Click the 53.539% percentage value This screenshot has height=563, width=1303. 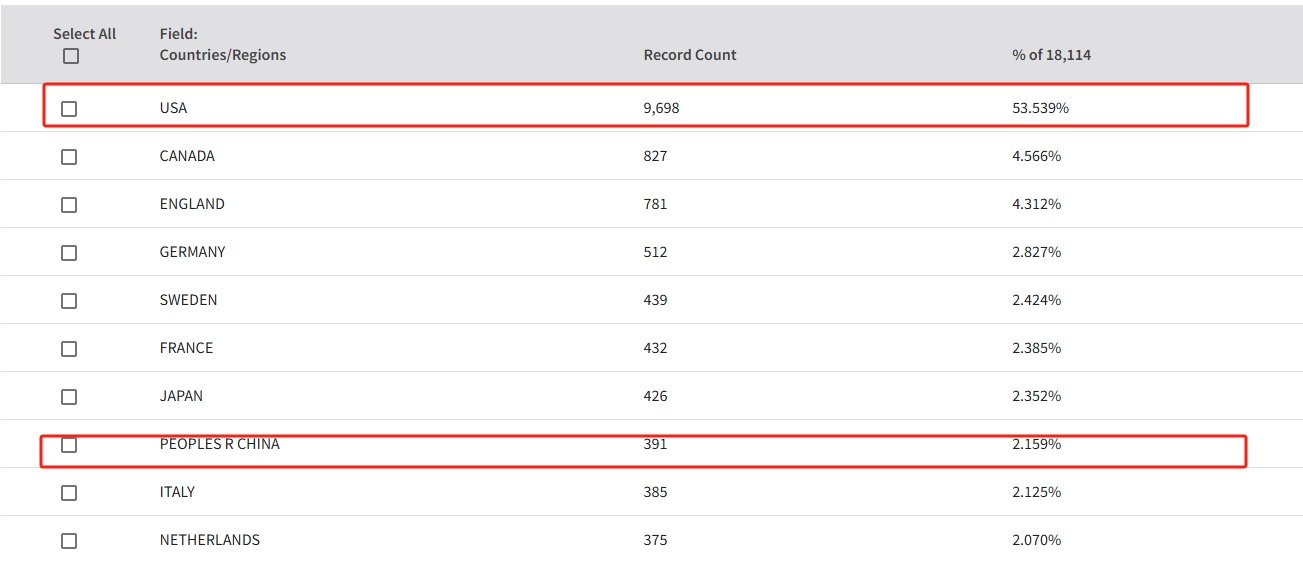pyautogui.click(x=1040, y=108)
